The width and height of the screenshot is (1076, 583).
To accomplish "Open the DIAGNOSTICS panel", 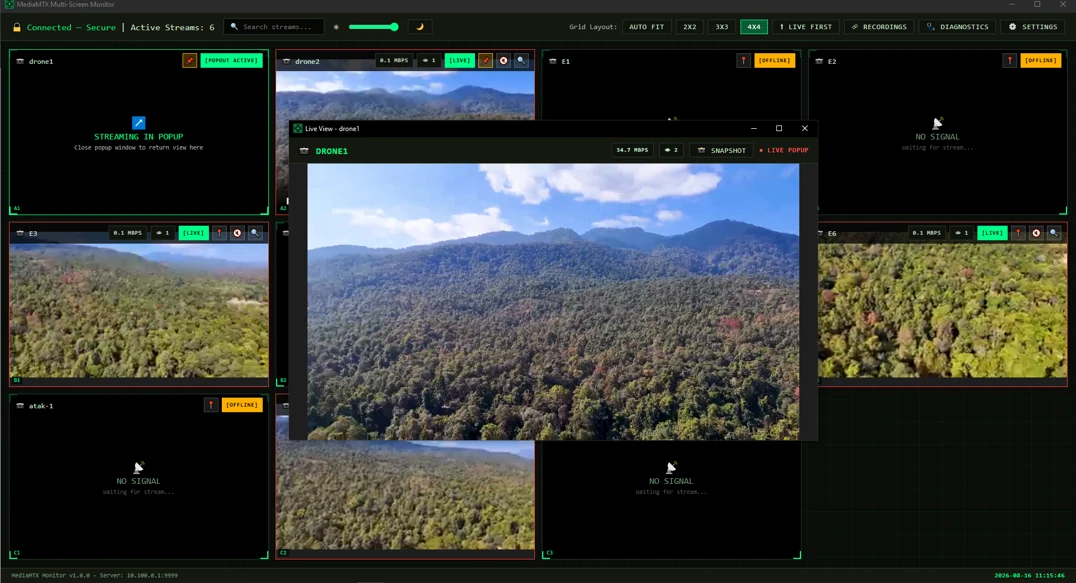I will (x=958, y=27).
